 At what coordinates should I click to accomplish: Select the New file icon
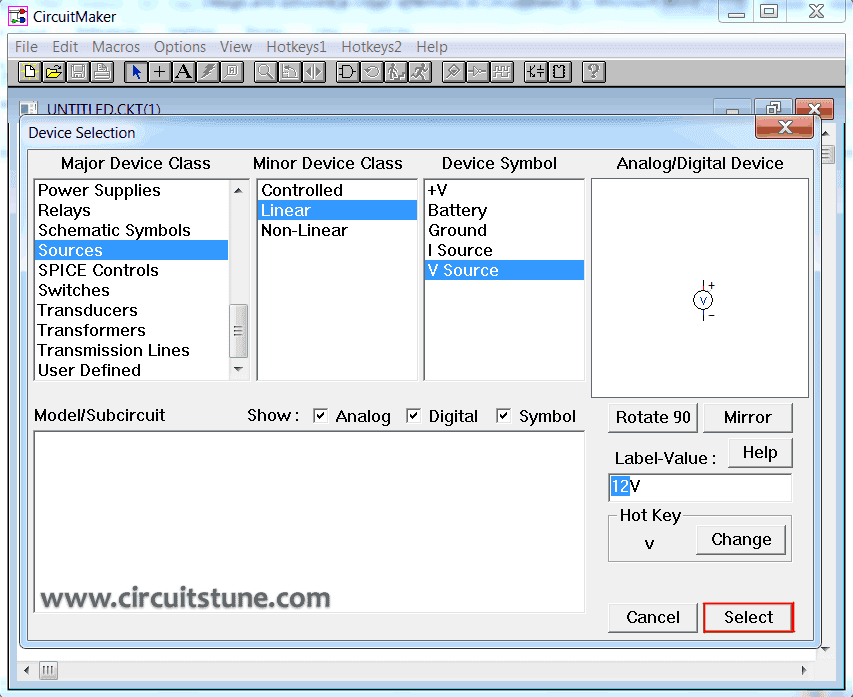point(29,71)
